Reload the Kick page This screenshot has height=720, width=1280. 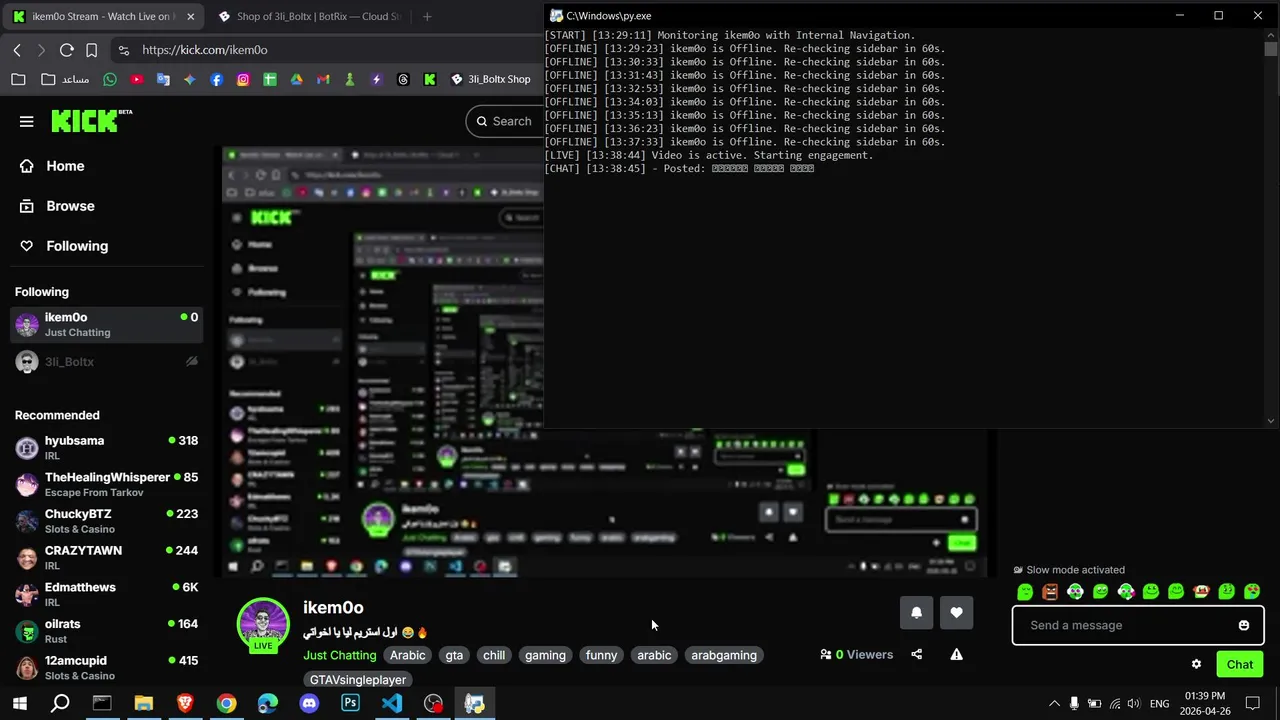tap(66, 50)
